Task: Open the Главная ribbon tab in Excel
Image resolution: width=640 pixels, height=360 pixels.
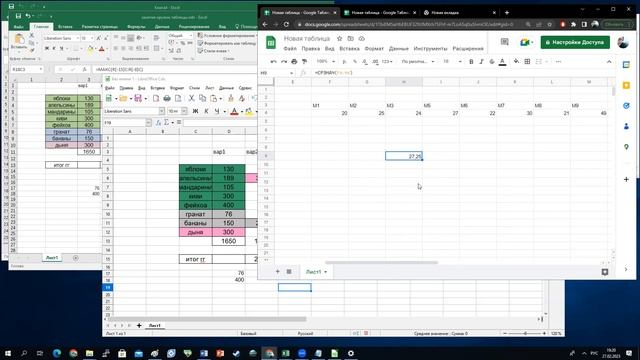Action: click(x=41, y=27)
